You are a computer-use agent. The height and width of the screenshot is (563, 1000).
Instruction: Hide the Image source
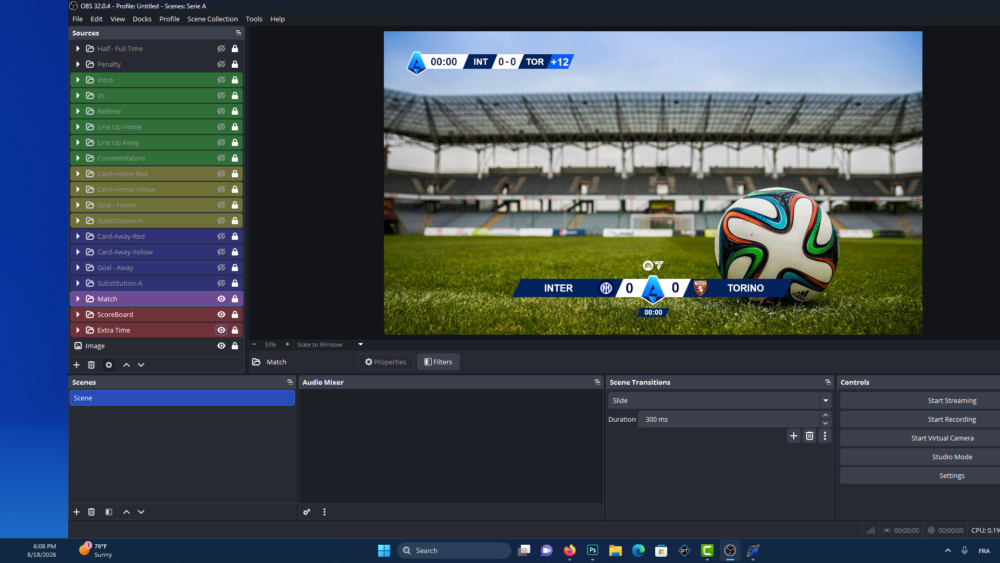(221, 346)
